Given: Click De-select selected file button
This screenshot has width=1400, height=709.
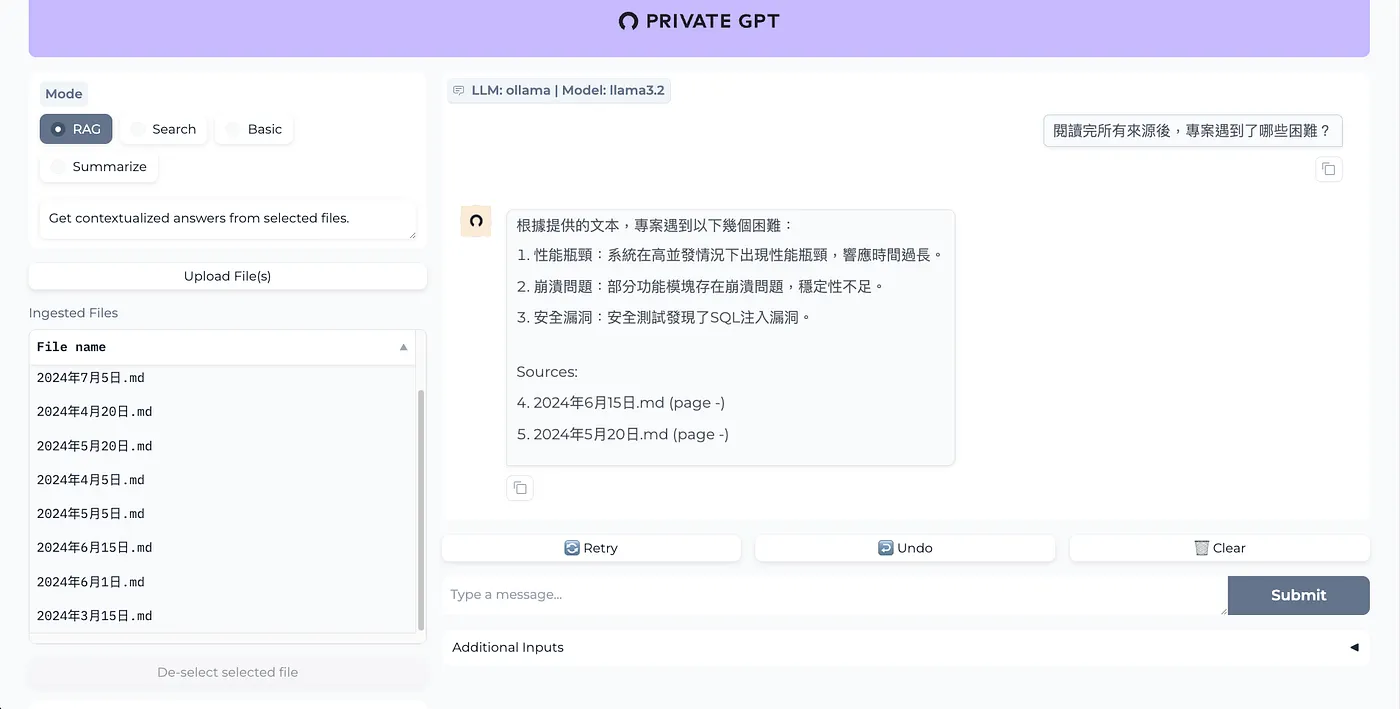Looking at the screenshot, I should pyautogui.click(x=228, y=672).
